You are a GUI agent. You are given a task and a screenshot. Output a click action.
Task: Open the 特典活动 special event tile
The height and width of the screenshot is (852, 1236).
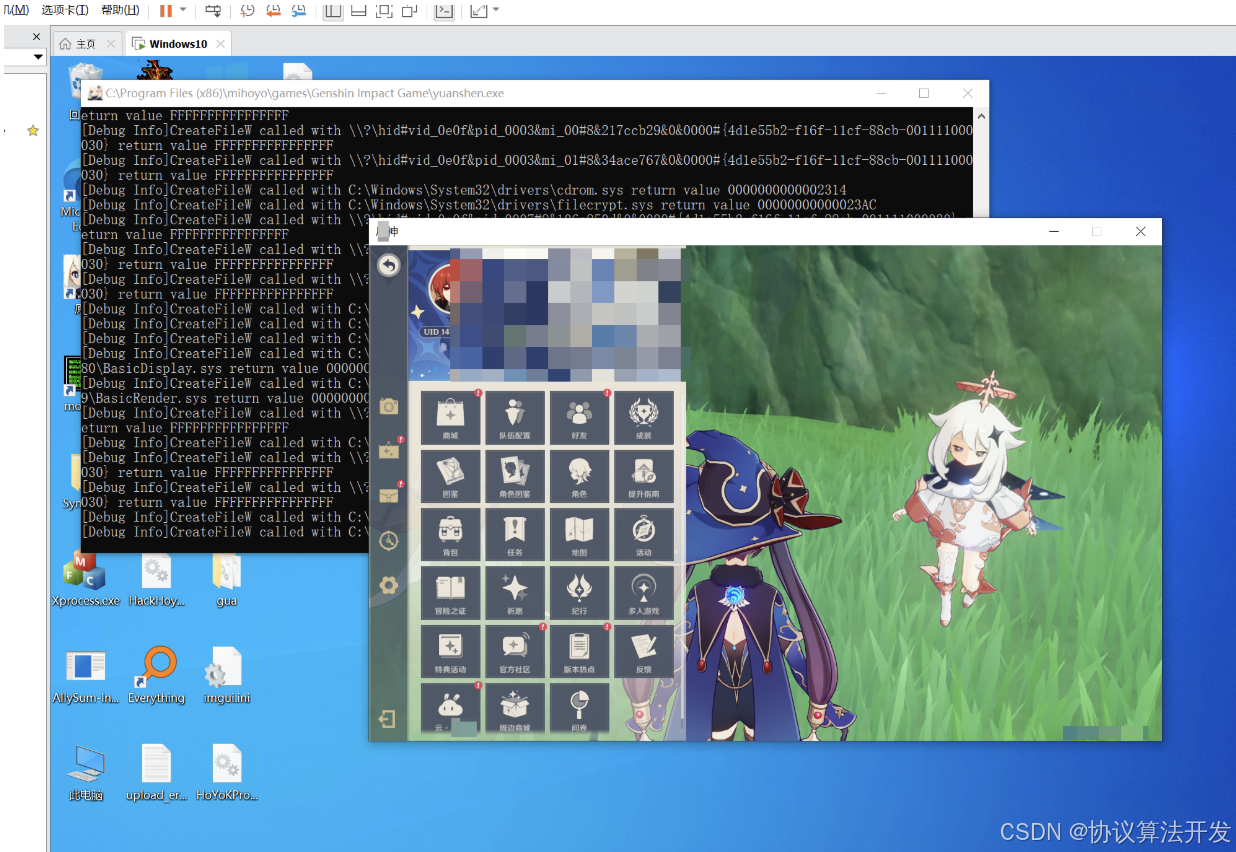[450, 650]
